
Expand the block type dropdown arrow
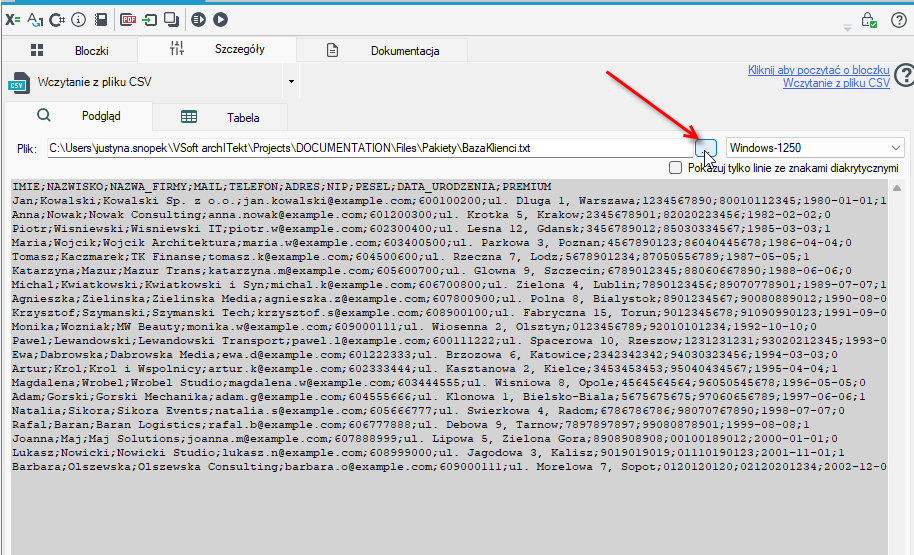291,82
